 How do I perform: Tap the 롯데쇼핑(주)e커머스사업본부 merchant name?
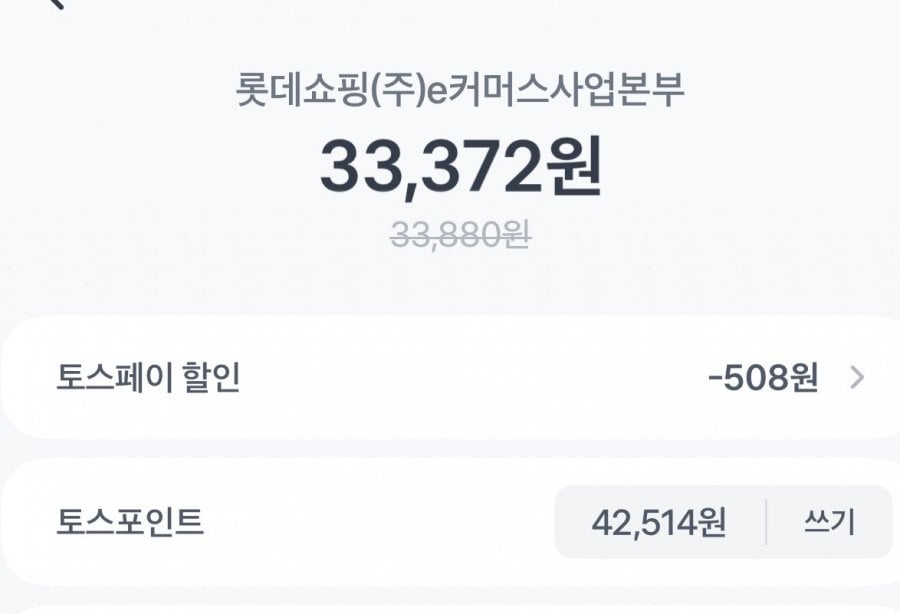(x=460, y=92)
